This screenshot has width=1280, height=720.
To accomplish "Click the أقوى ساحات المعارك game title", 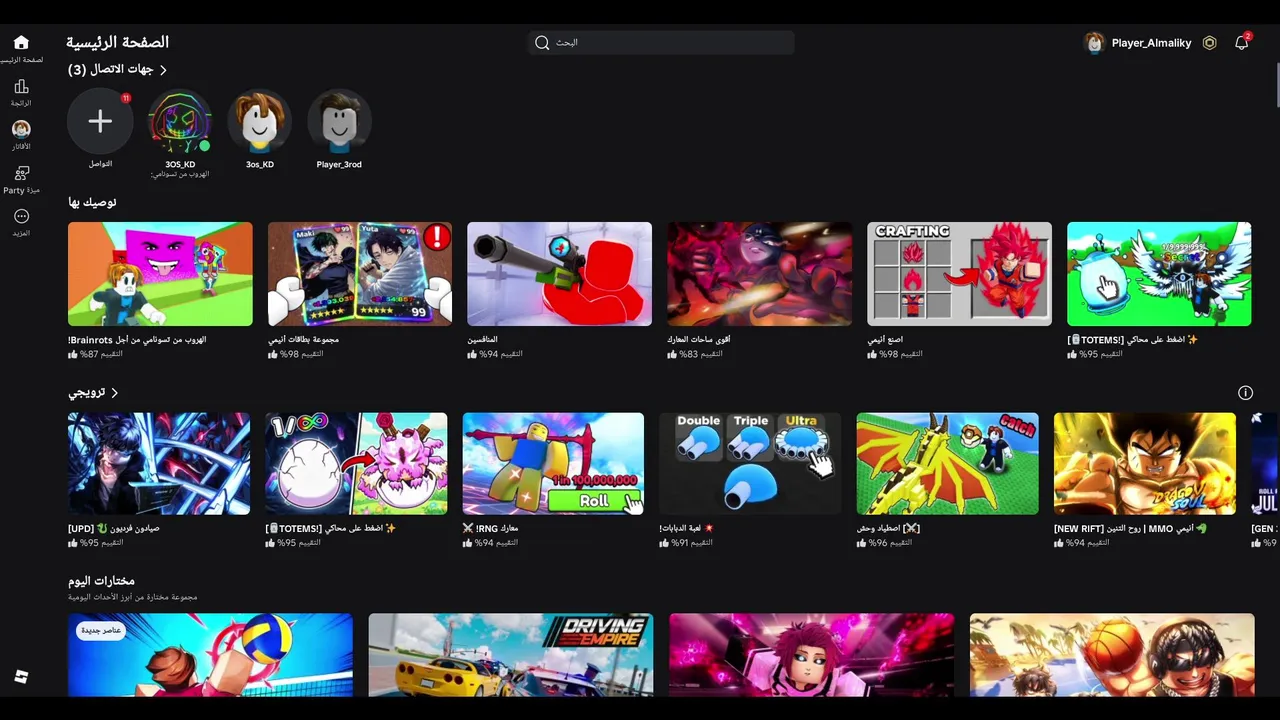I will tap(699, 340).
